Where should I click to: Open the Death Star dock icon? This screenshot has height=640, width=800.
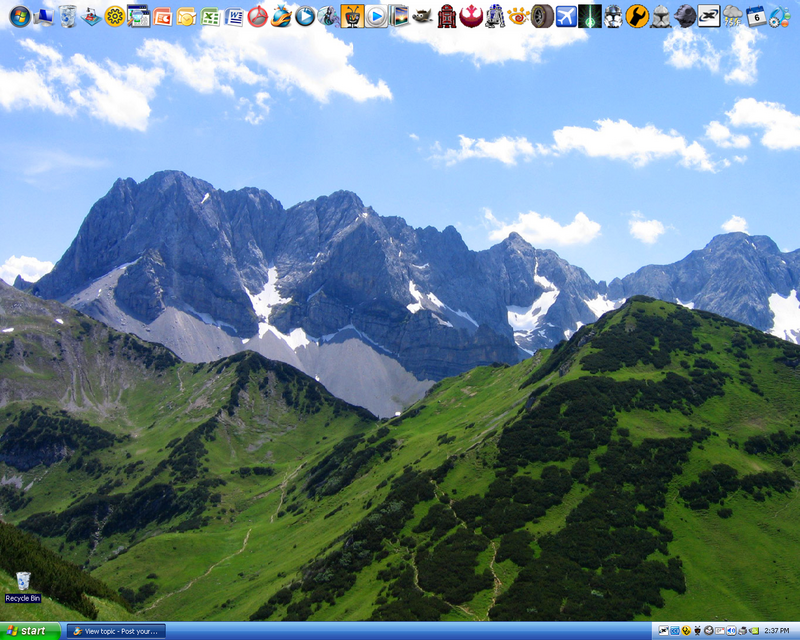(x=684, y=16)
